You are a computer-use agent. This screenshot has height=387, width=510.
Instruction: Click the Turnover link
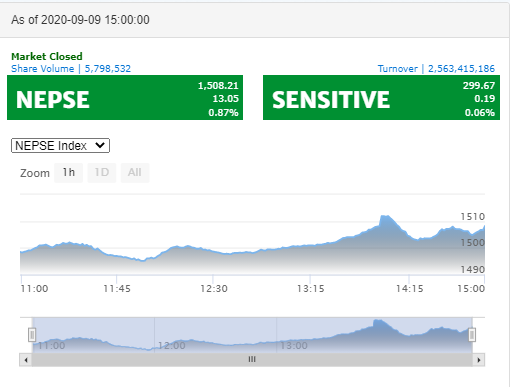pos(436,69)
